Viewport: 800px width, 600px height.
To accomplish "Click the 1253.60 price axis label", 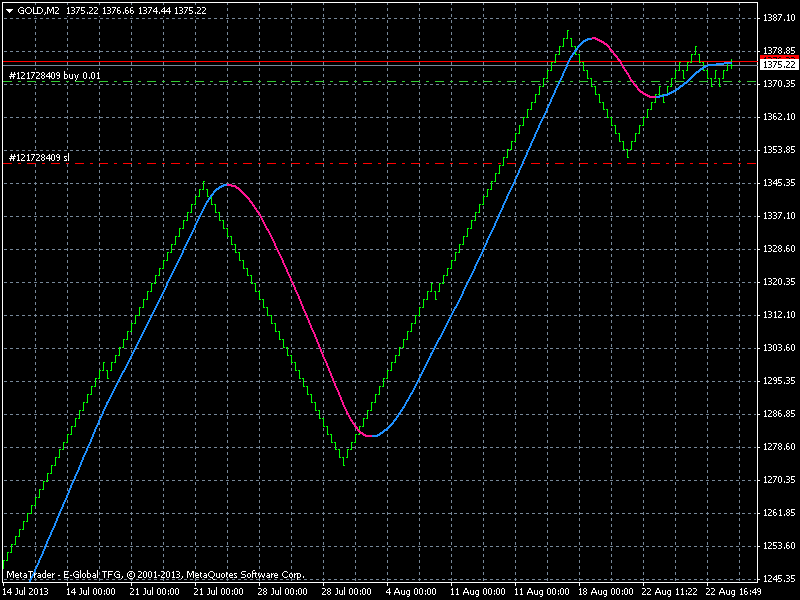I will pos(779,546).
